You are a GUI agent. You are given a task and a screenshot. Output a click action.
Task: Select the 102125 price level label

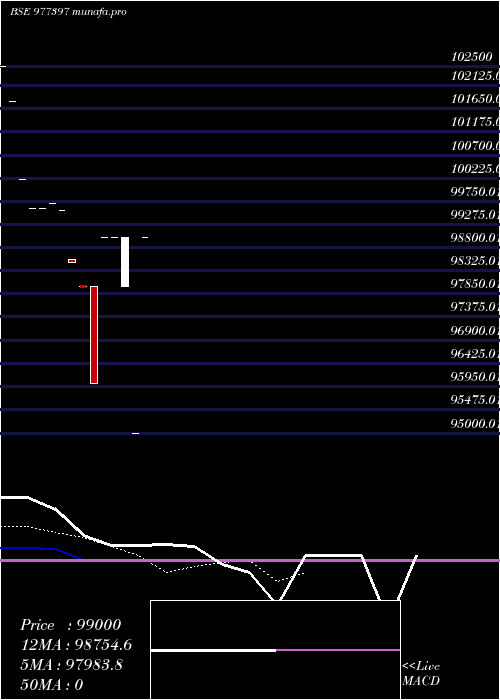(x=475, y=75)
